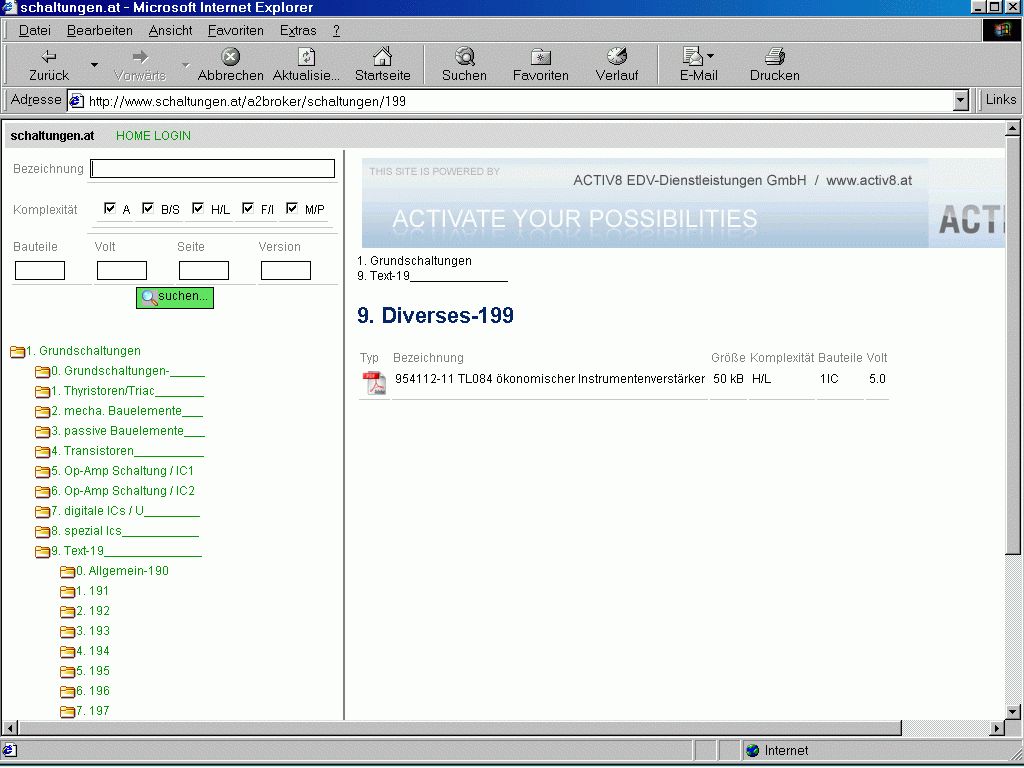Click folder icon next to 6. 196
This screenshot has height=768, width=1024.
click(x=67, y=692)
